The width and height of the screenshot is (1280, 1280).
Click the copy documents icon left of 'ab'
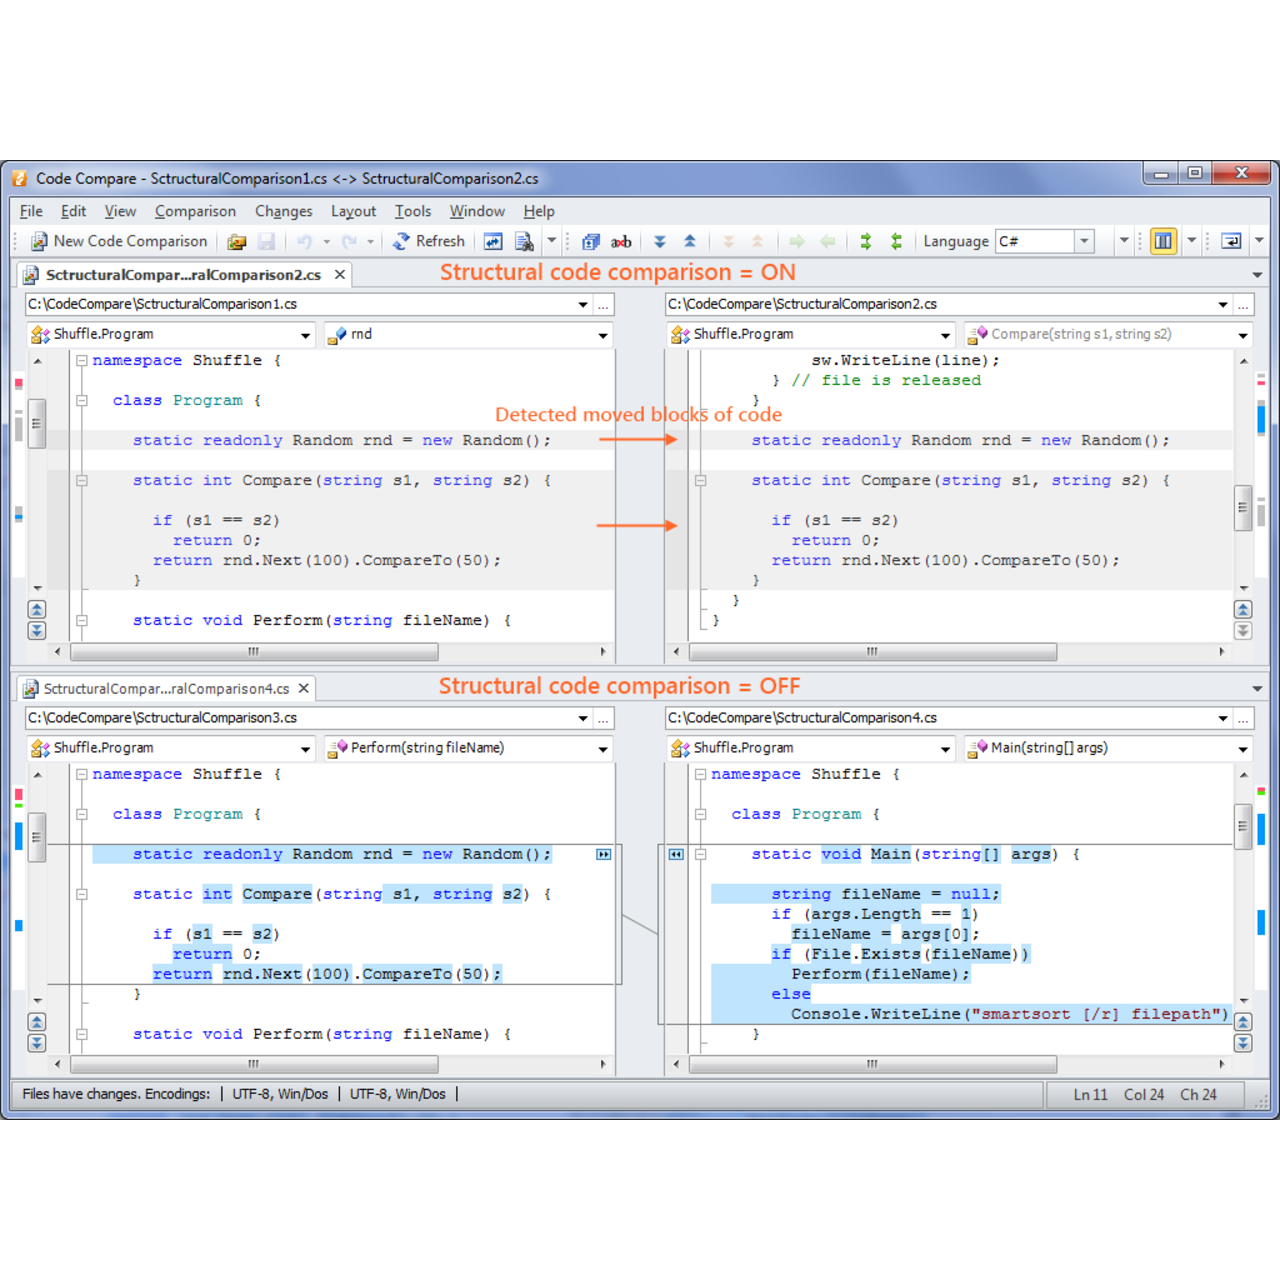click(x=591, y=241)
